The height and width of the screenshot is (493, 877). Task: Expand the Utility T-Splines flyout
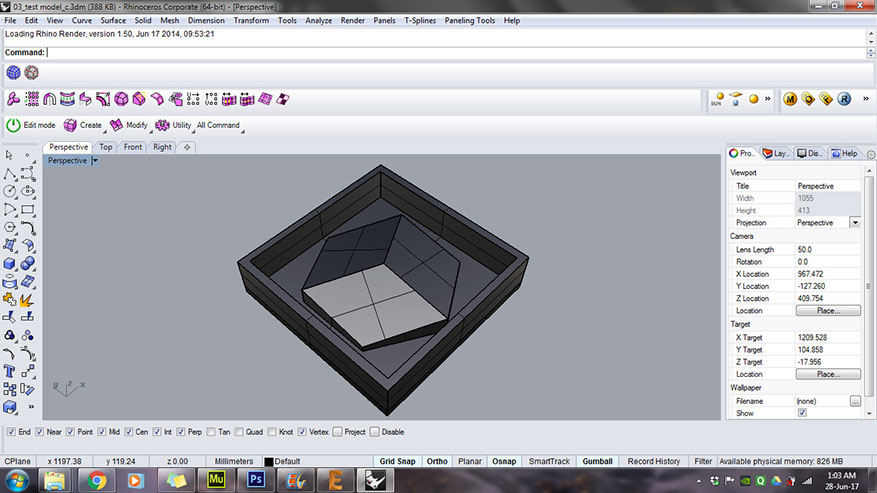pyautogui.click(x=194, y=132)
